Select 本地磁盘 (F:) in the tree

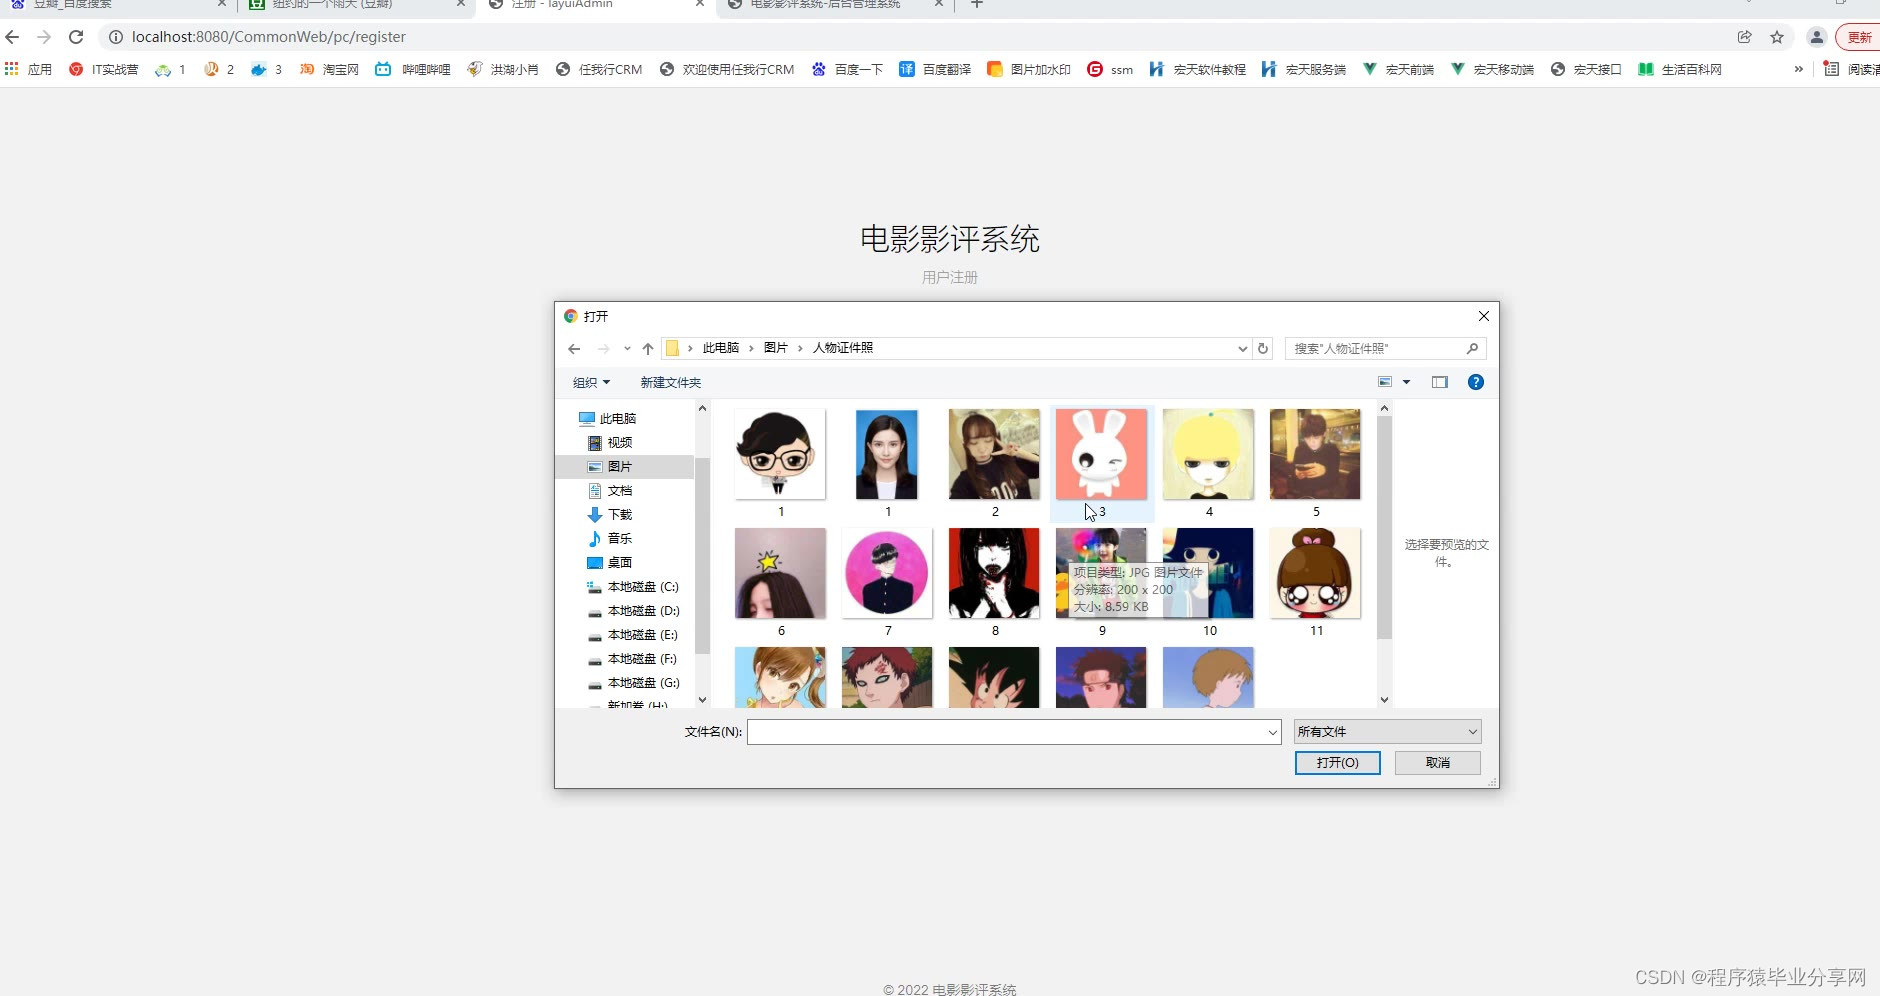pos(633,659)
